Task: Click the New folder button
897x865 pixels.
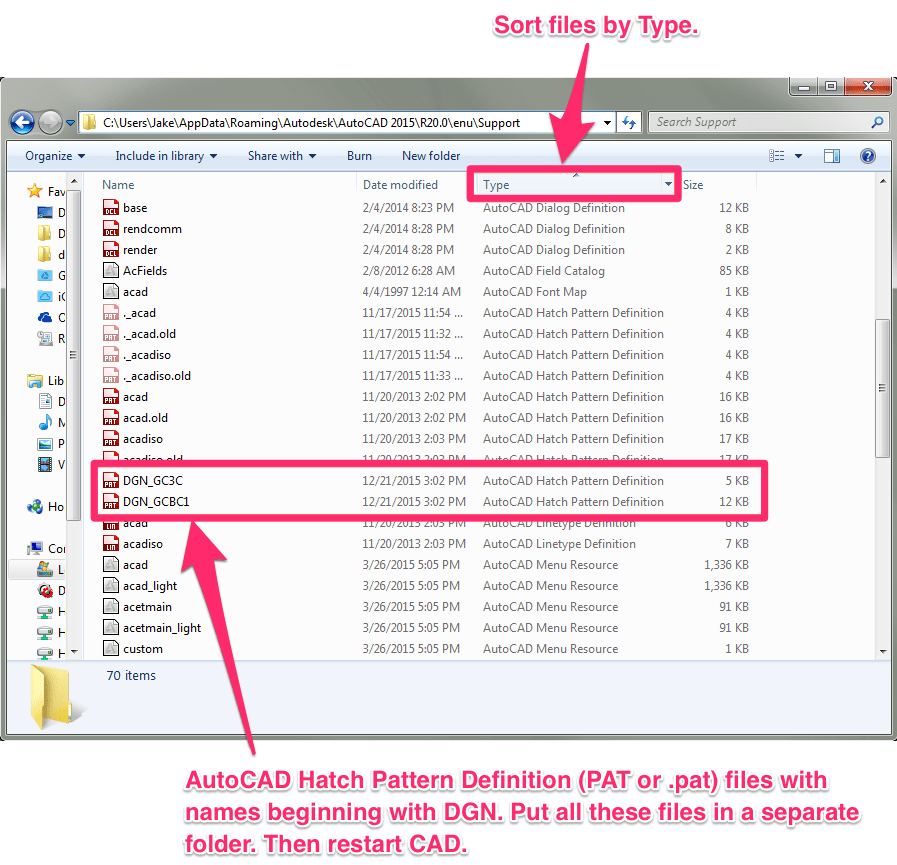Action: pos(431,156)
